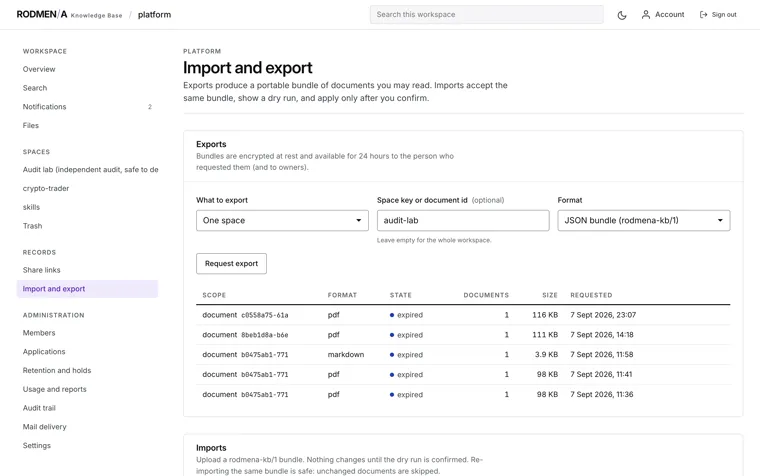Click timestamp 7 Sept 2026, 14:18
760x476 pixels.
pyautogui.click(x=602, y=335)
